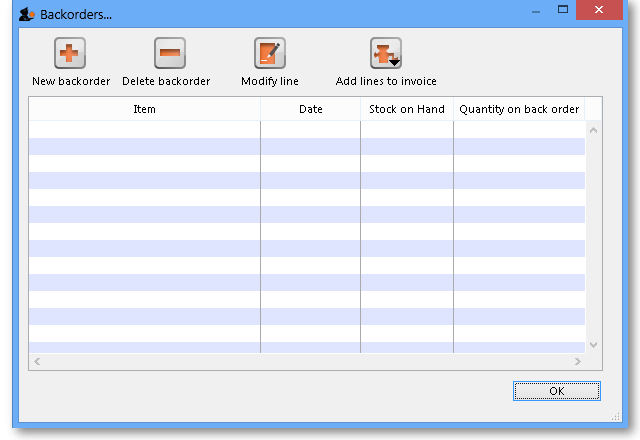Click the New backorder plus icon
This screenshot has height=440, width=640.
[70, 54]
